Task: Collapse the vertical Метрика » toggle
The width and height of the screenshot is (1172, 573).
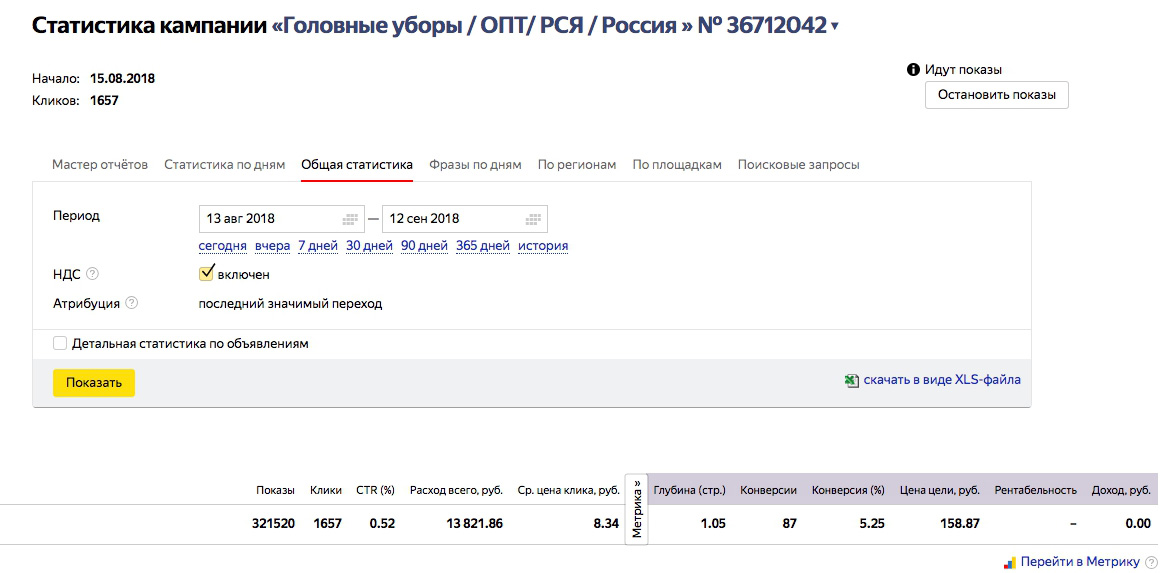Action: tap(637, 509)
